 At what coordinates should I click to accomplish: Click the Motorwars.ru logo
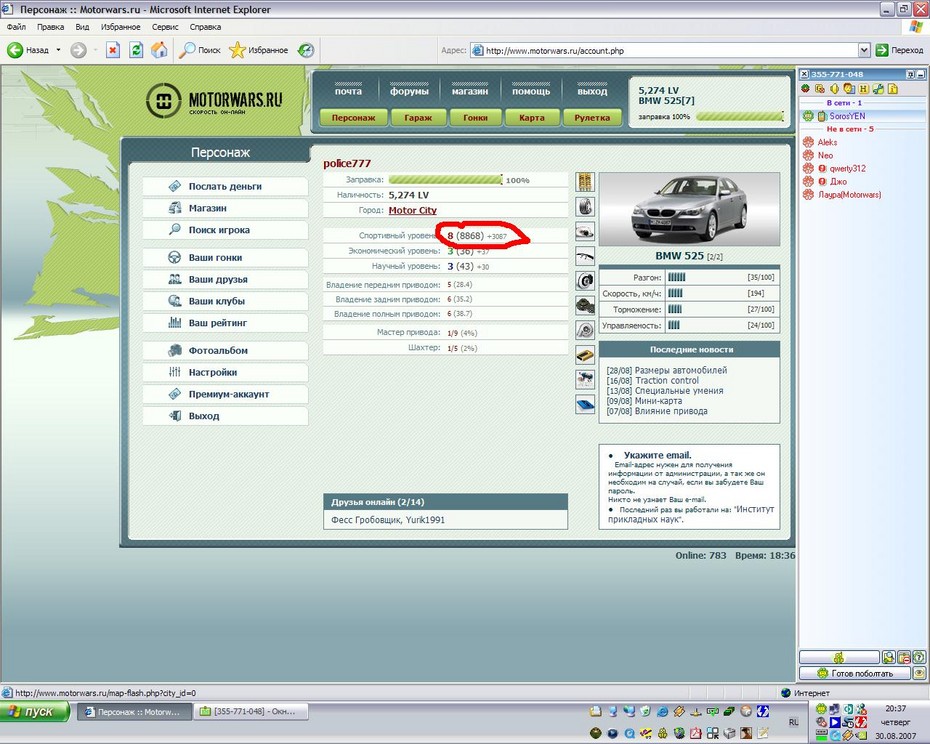214,100
